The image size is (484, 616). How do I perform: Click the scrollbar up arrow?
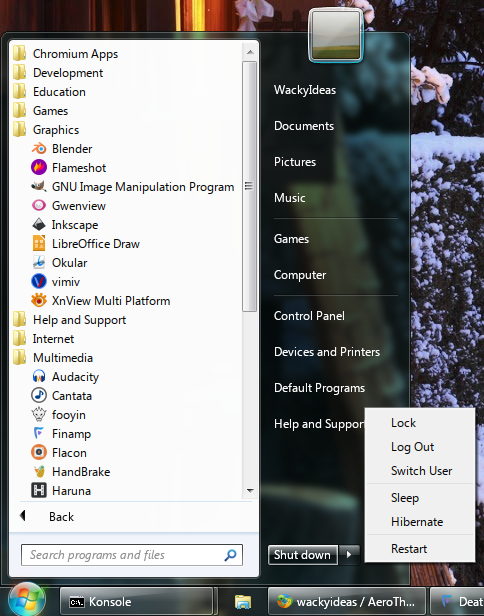(250, 52)
